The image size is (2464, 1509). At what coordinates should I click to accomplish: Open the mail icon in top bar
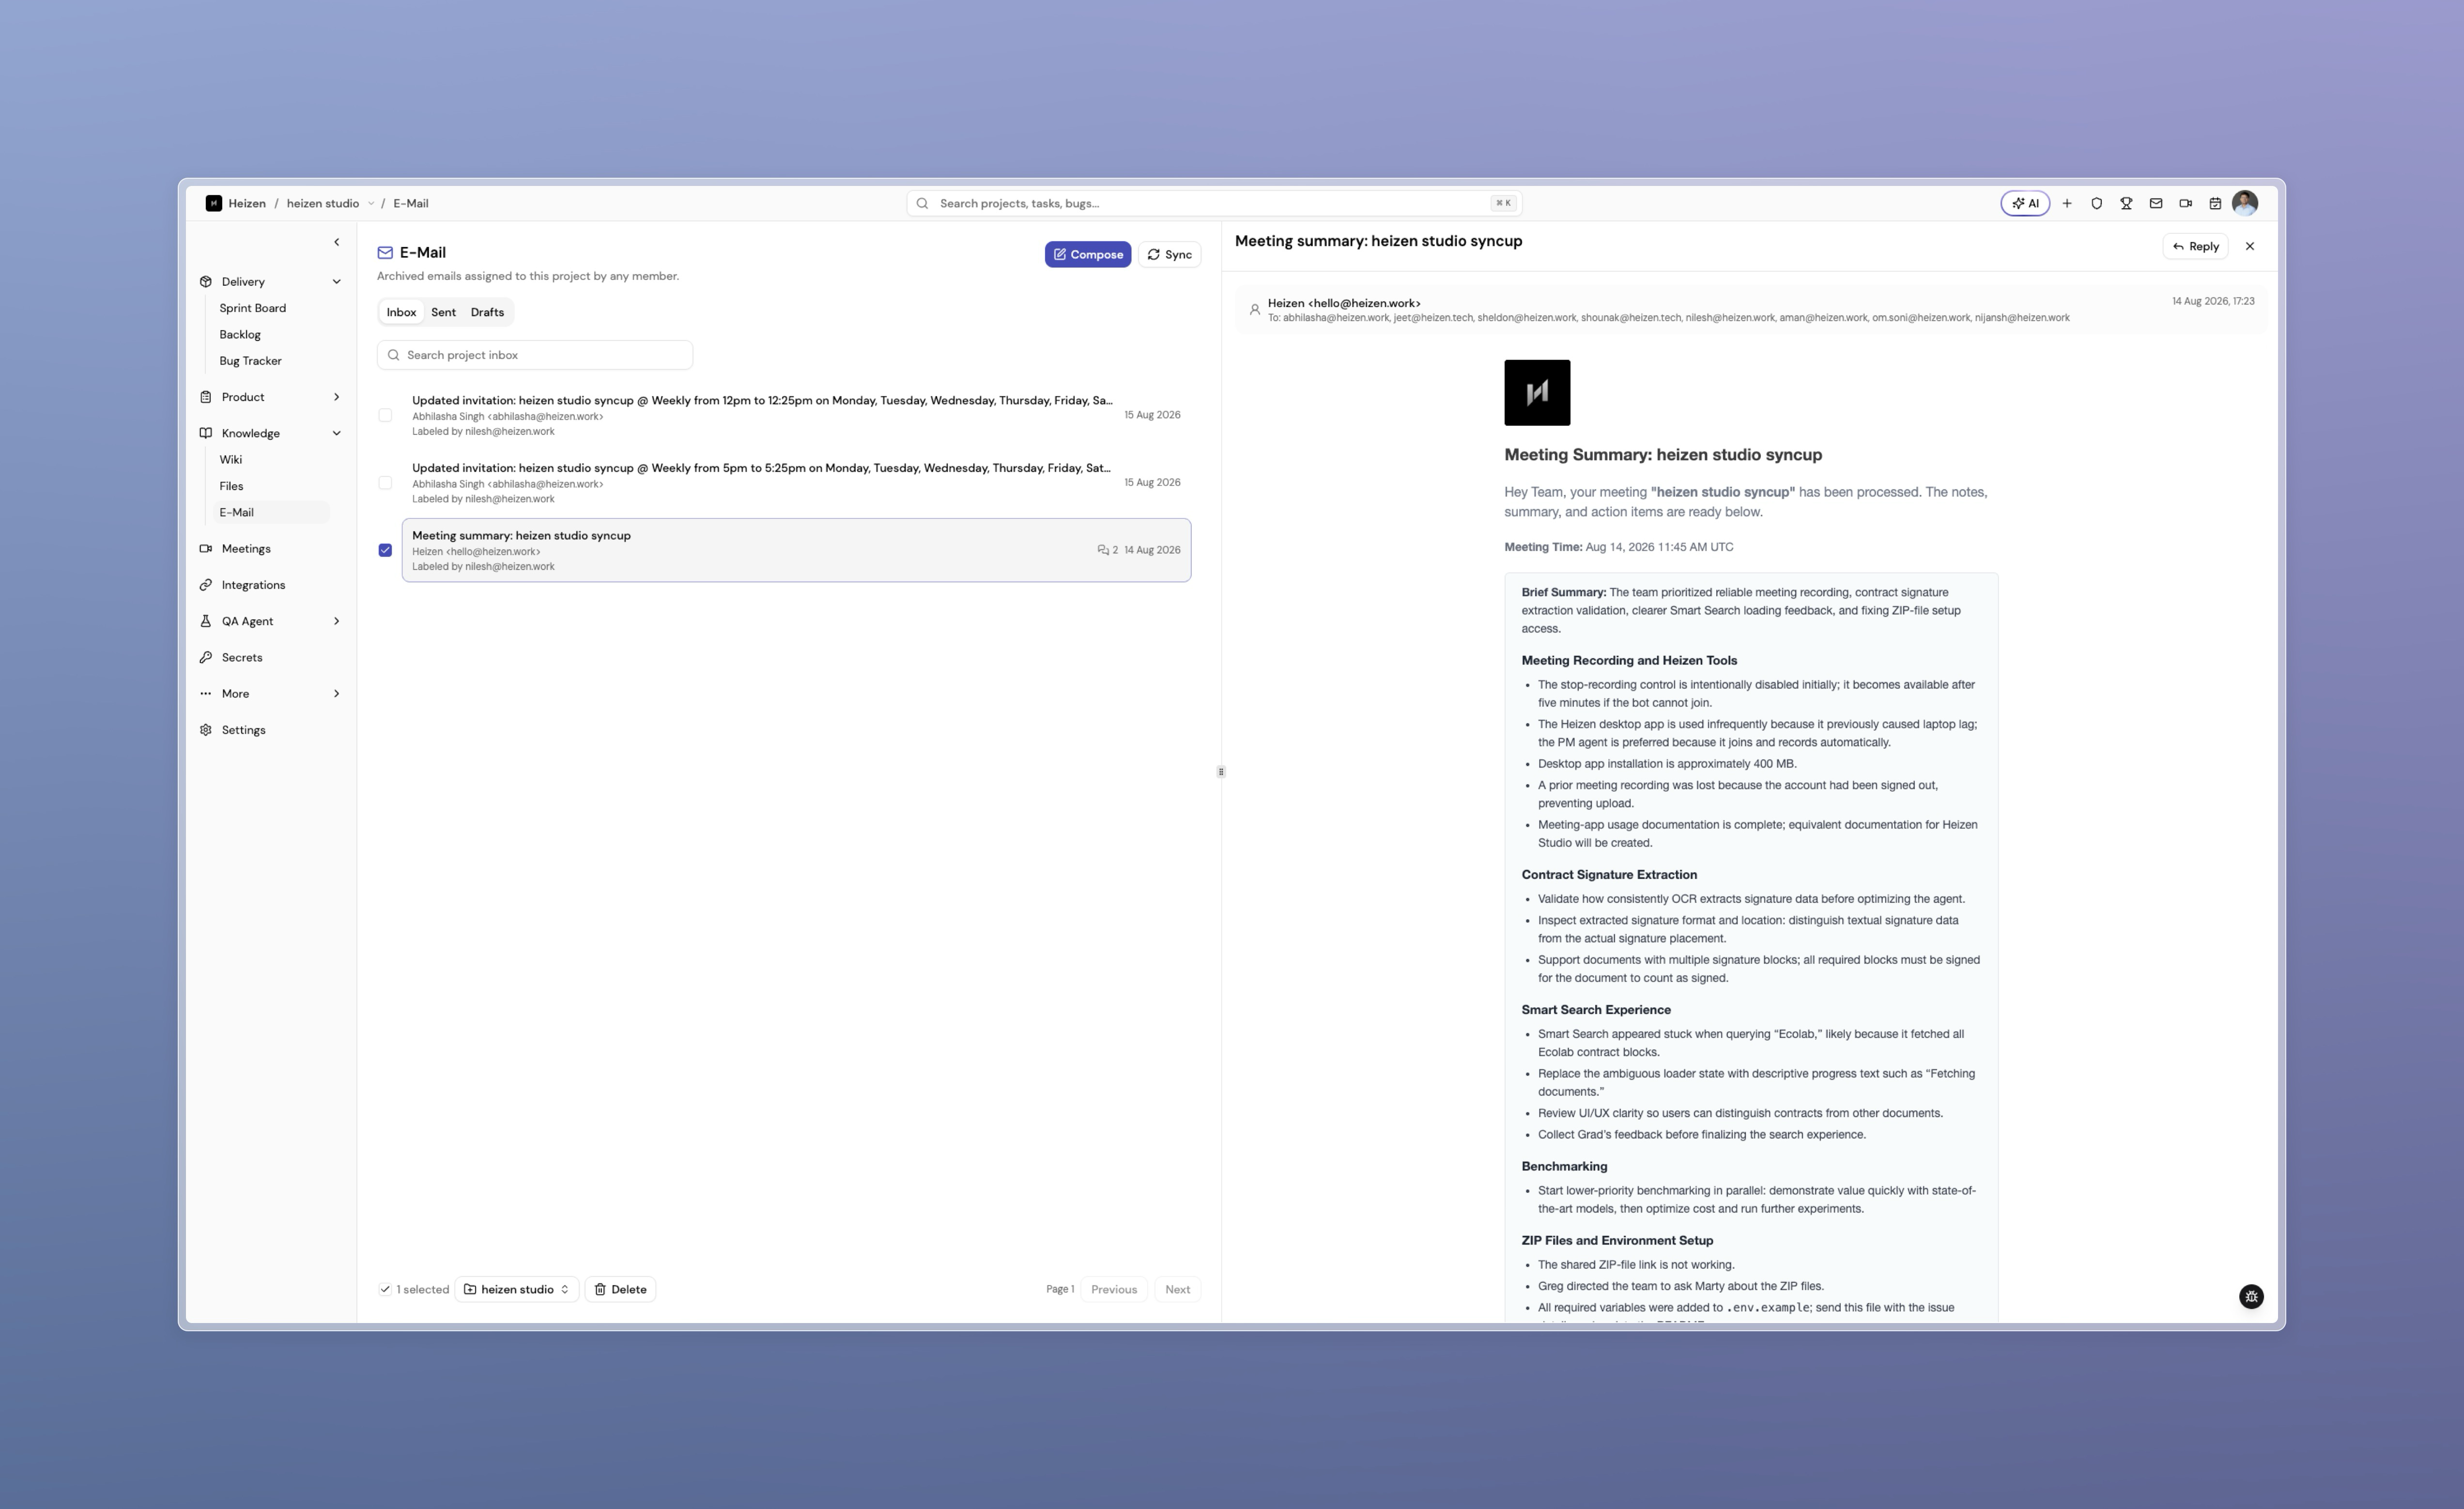[2156, 203]
